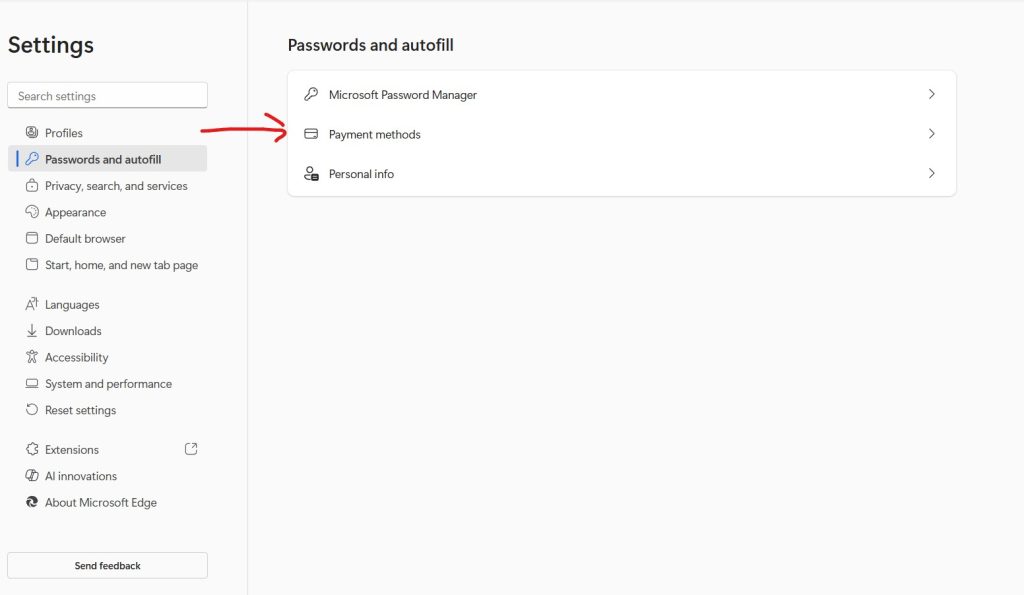
Task: Open Privacy, search, and services via its shield icon
Action: point(30,185)
